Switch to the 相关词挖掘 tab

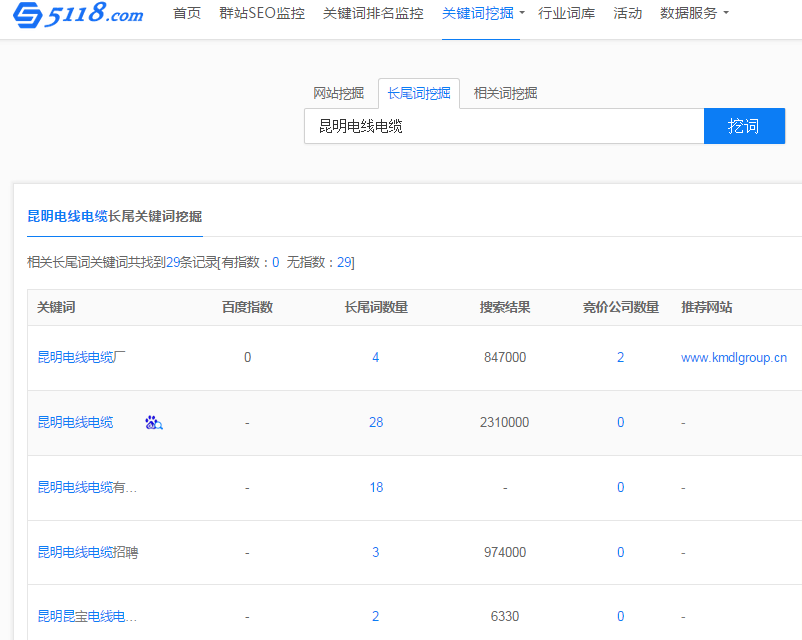pos(505,92)
